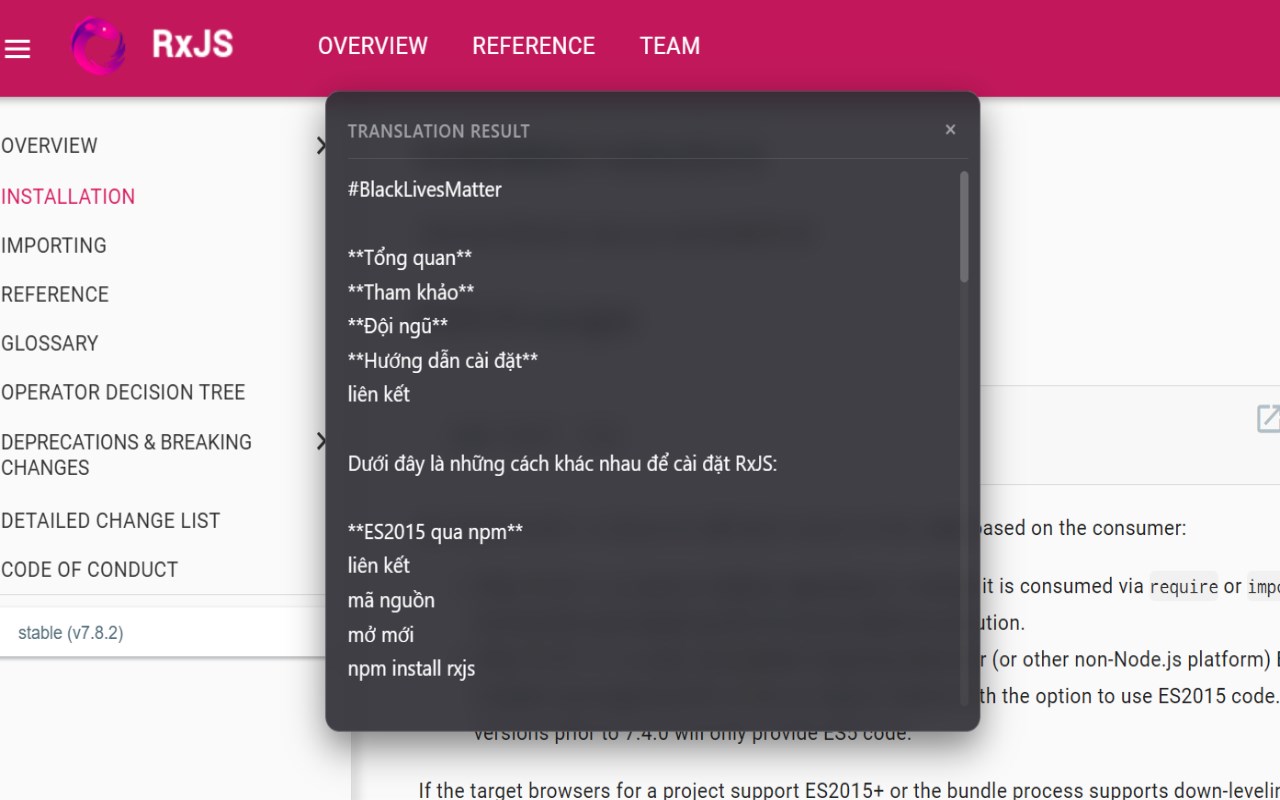Select IMPORTING in the sidebar

(x=54, y=245)
